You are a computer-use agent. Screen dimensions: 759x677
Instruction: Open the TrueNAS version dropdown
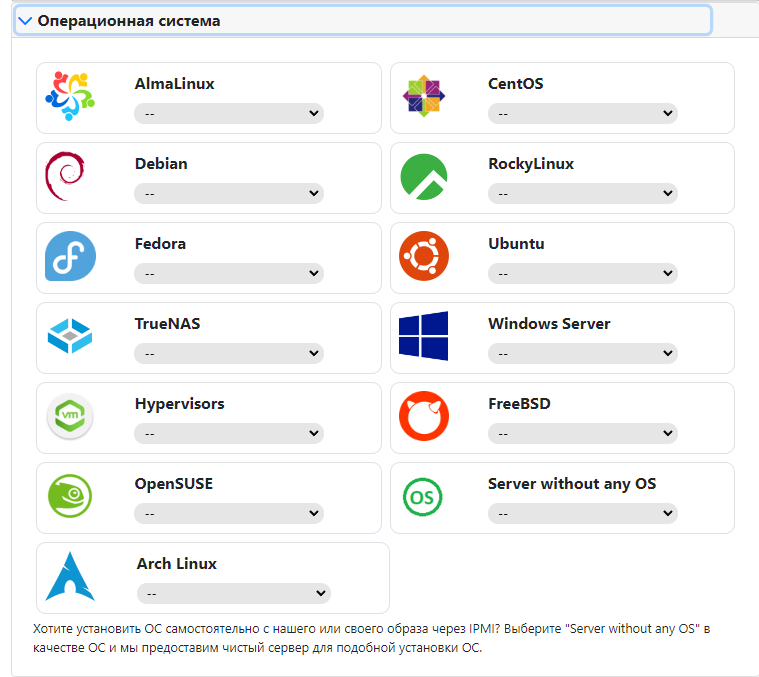coord(229,353)
